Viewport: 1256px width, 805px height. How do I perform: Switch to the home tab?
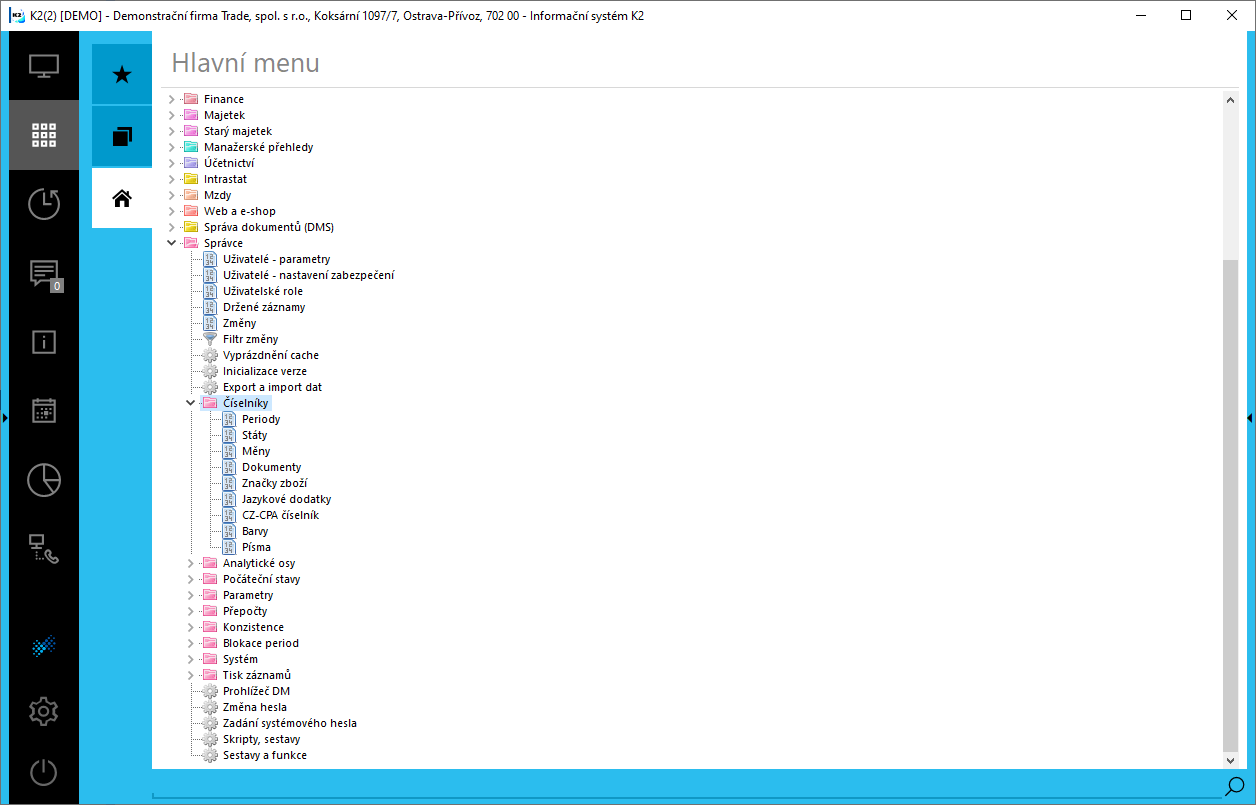122,198
